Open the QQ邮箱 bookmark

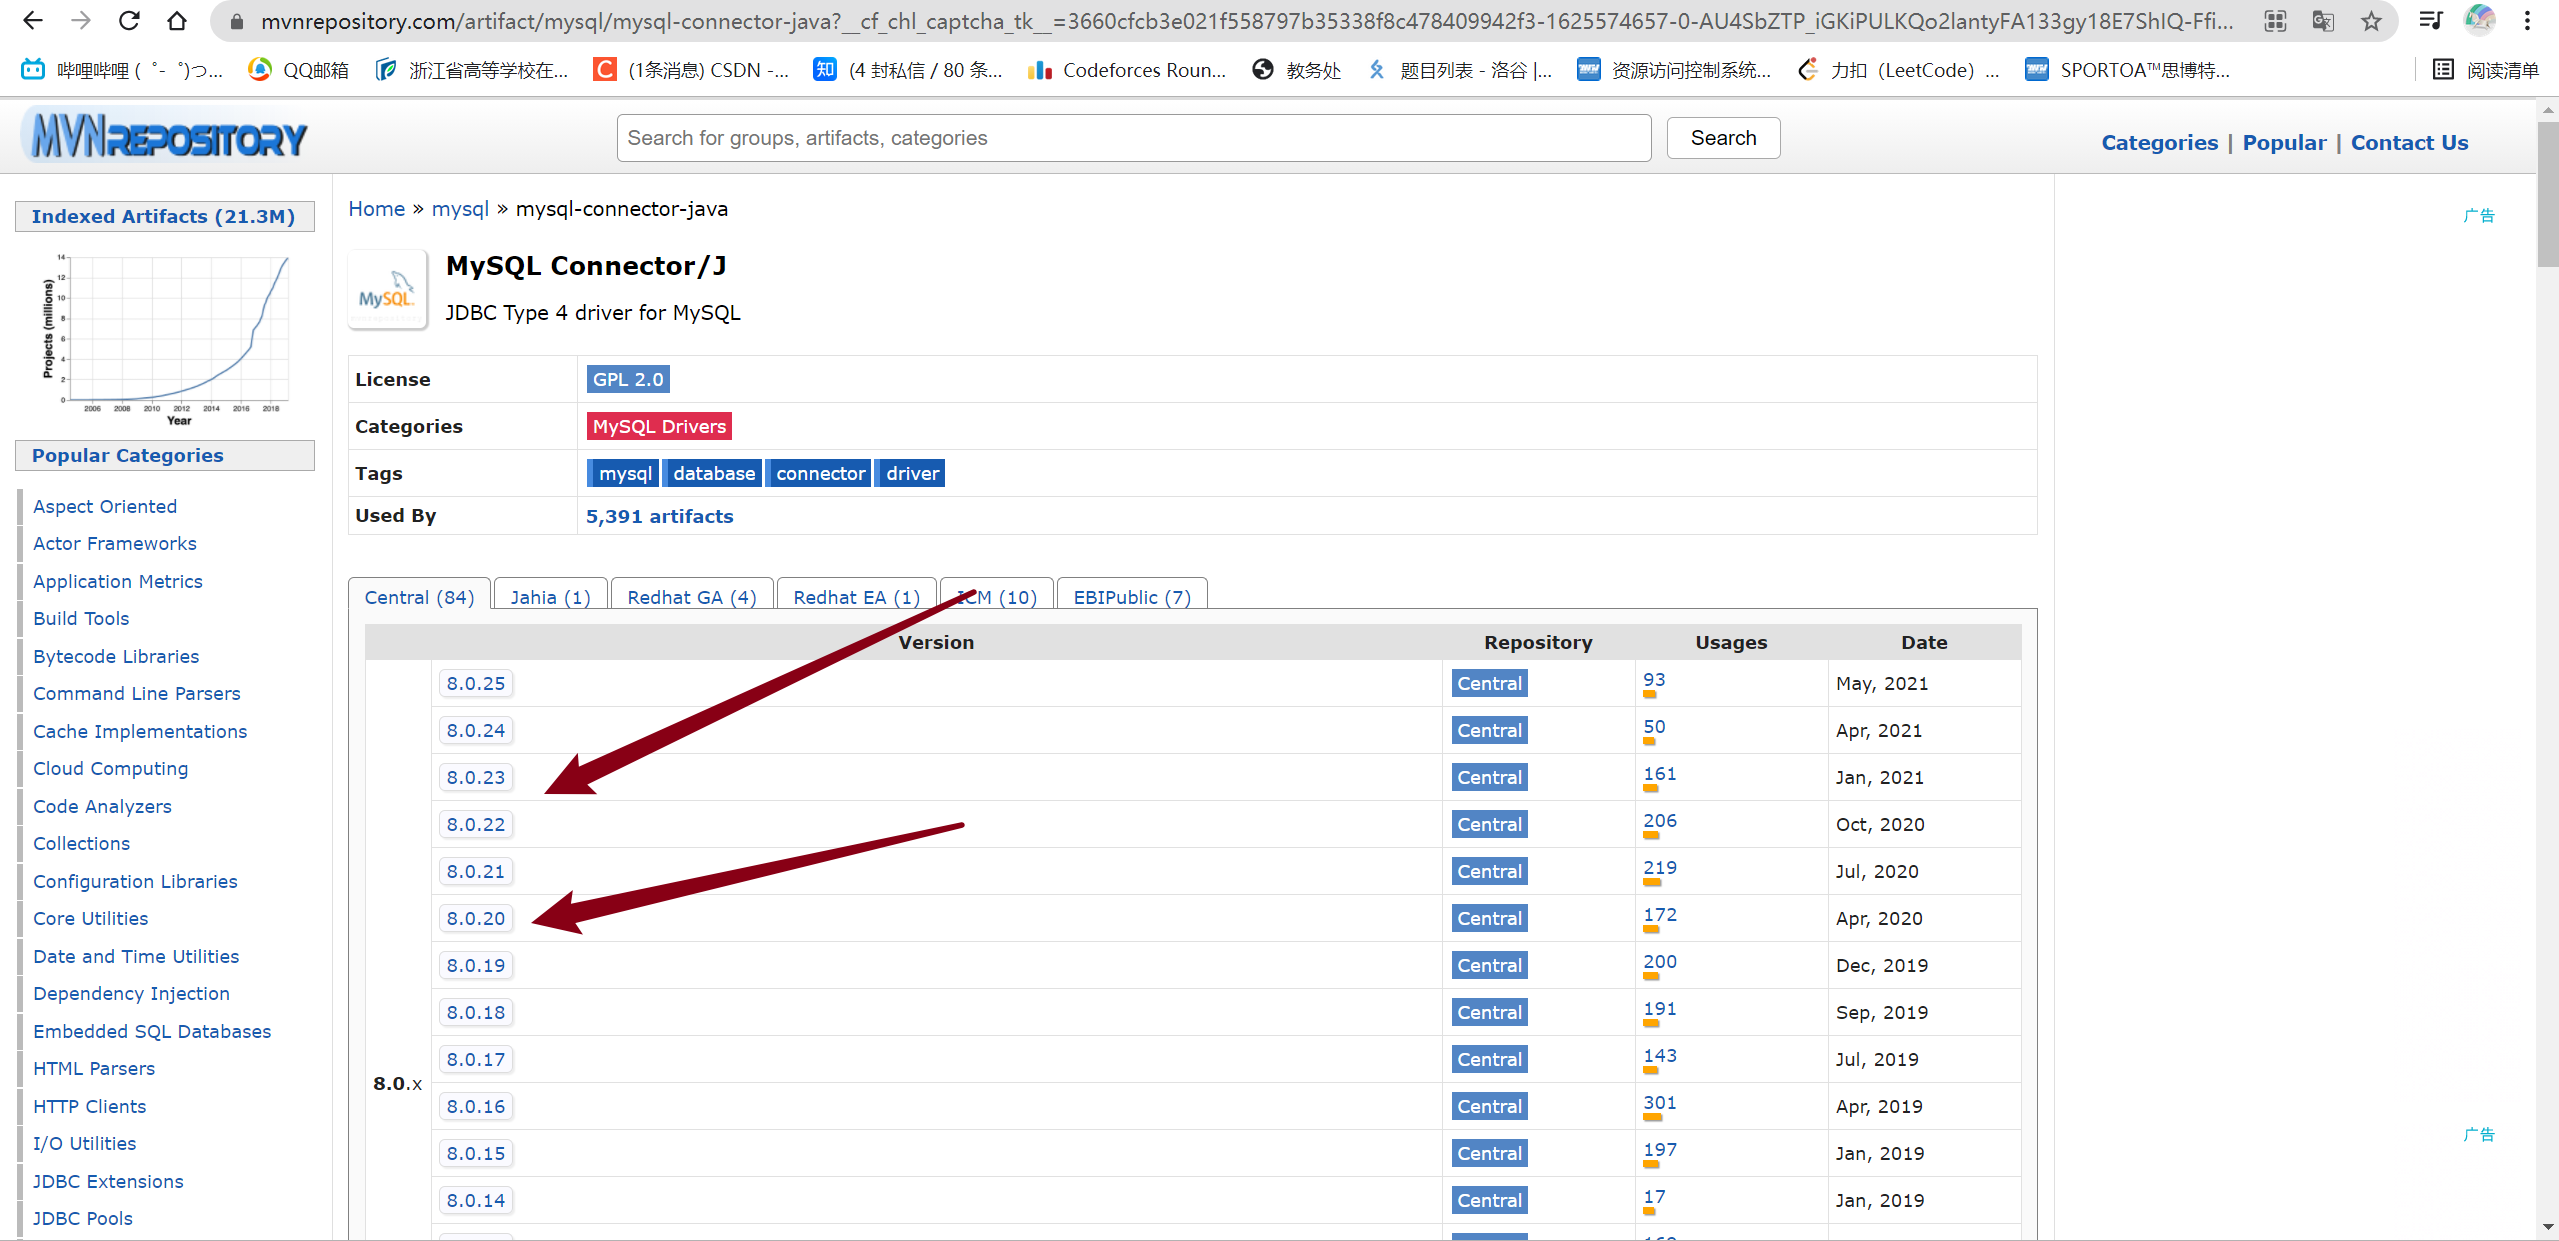click(299, 70)
